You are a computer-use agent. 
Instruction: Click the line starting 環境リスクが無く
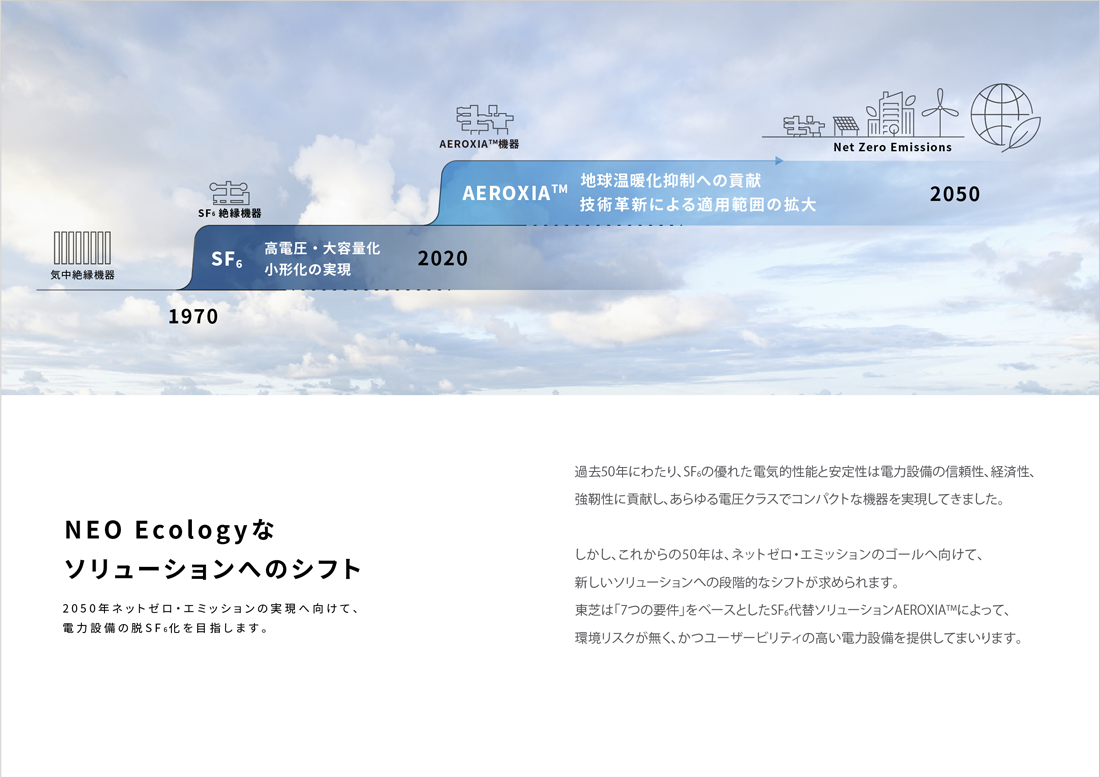799,638
